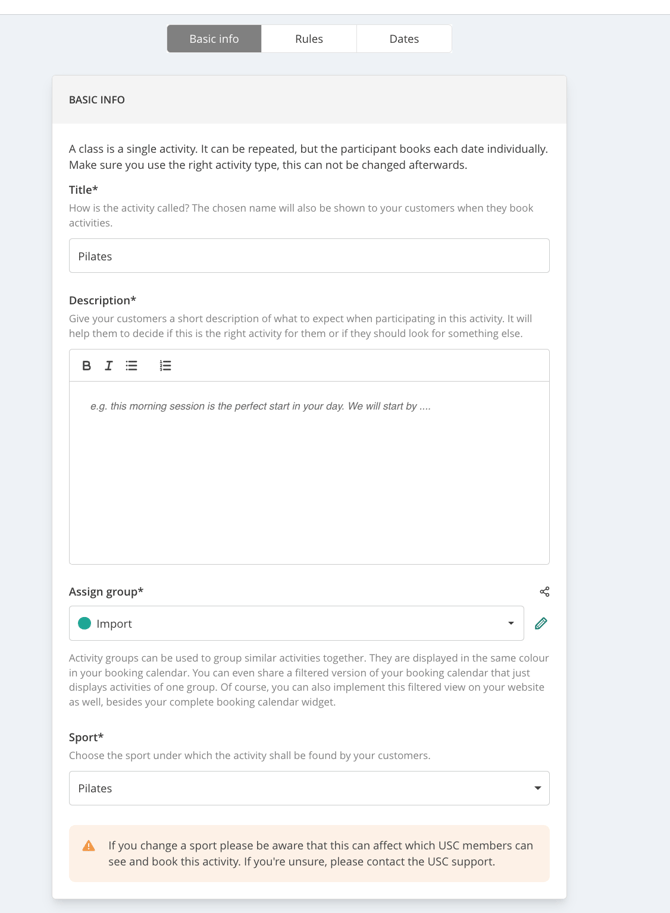
Task: Toggle italic formatting in description editor
Action: [109, 366]
